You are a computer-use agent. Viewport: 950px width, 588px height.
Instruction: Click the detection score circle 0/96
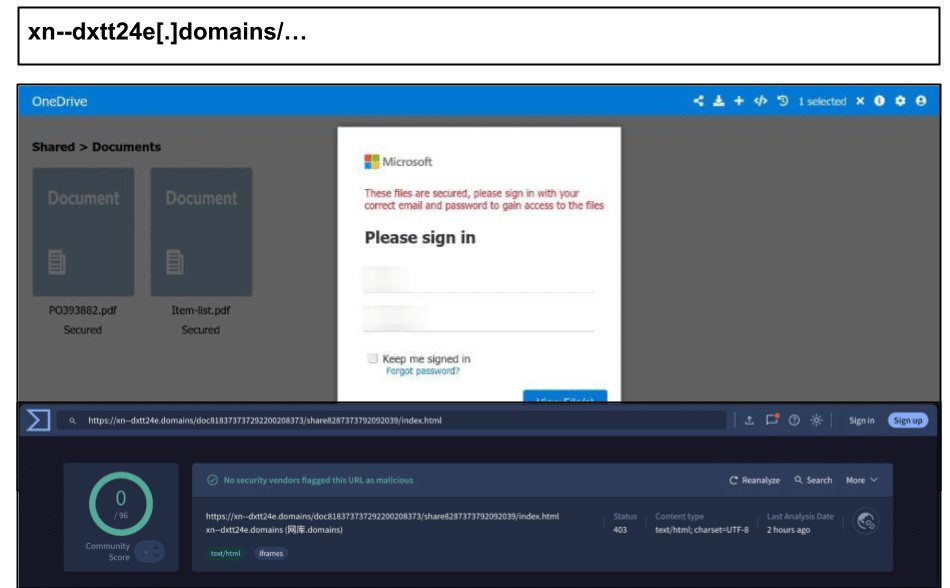(x=121, y=504)
